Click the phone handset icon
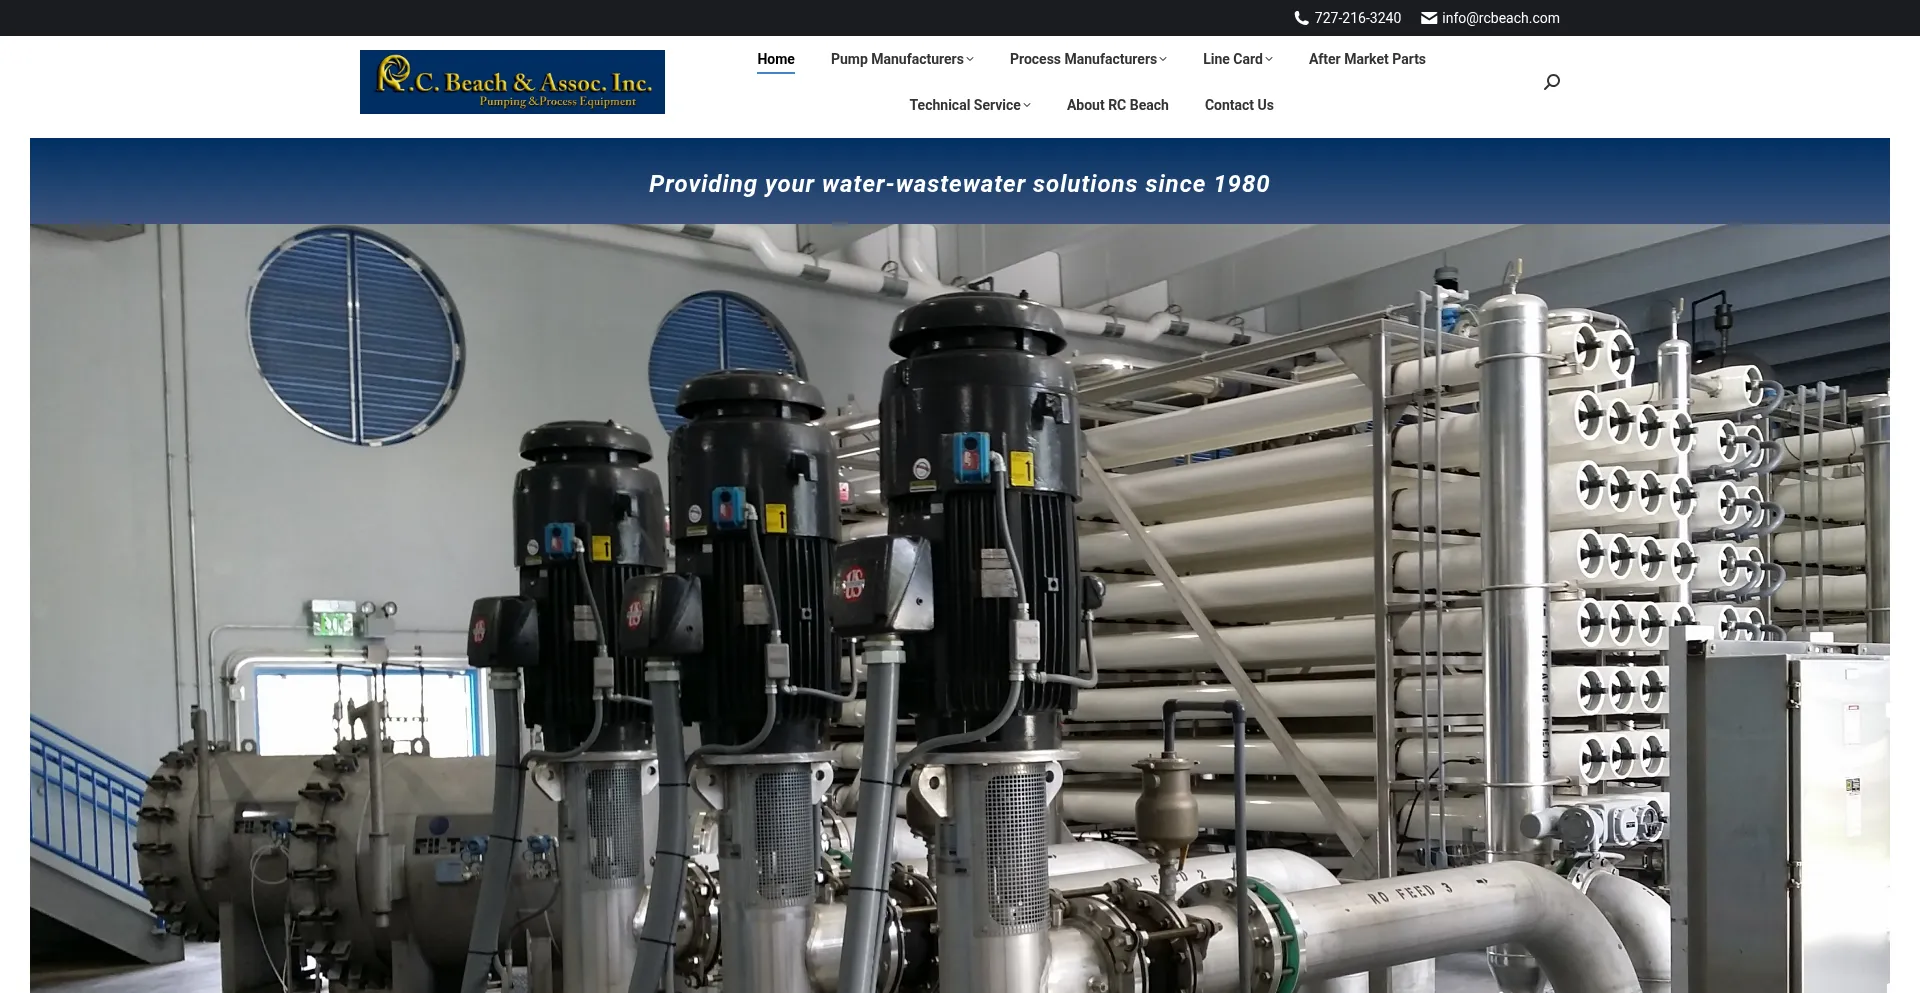Viewport: 1920px width, 993px height. pos(1301,18)
